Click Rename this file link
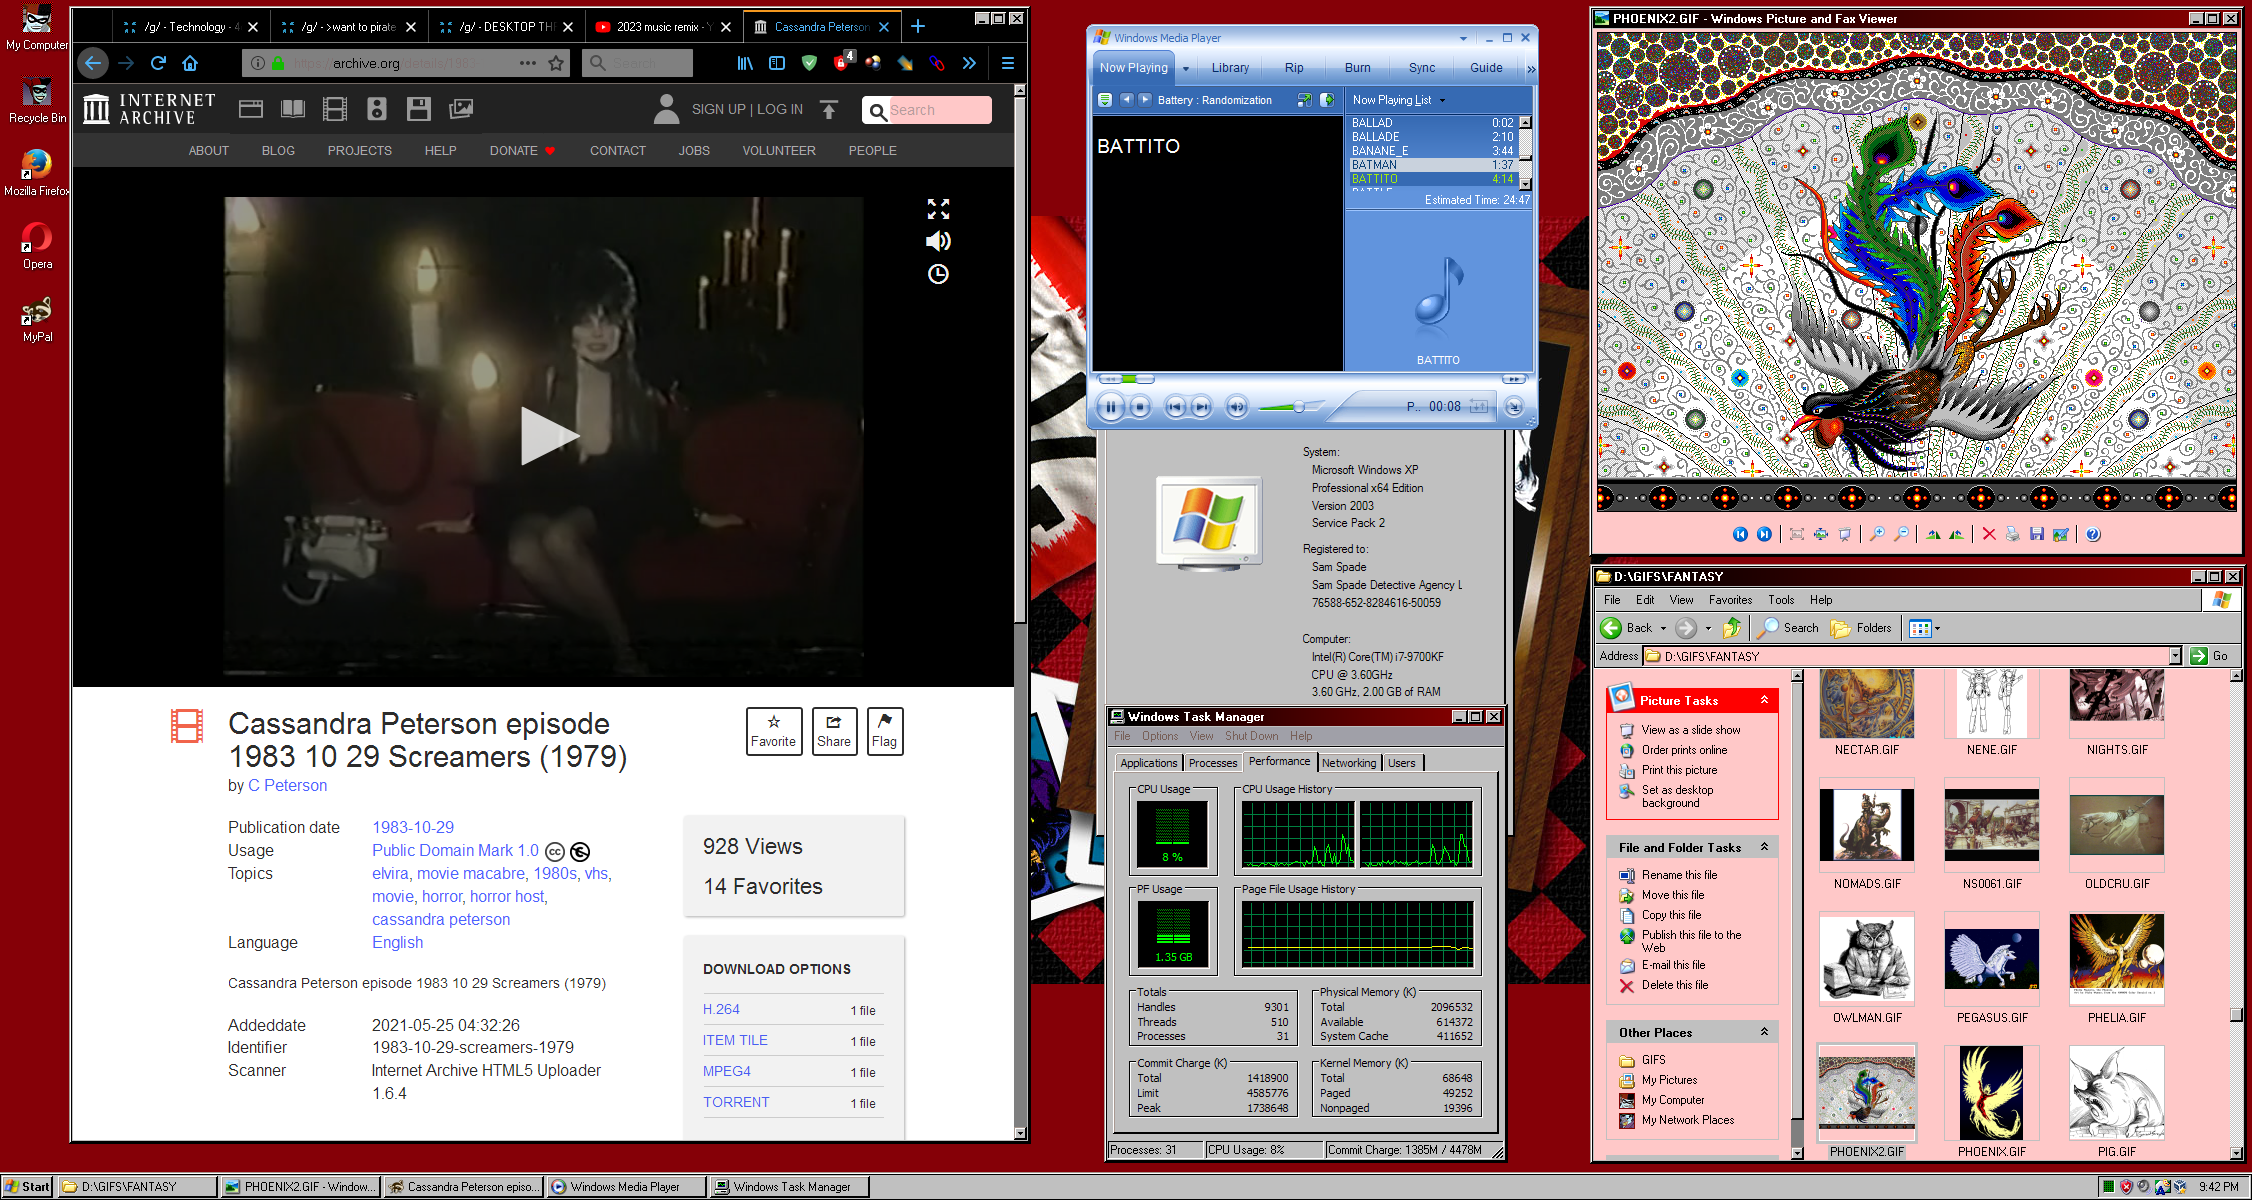Screen dimensions: 2252x1200 (x=1679, y=875)
